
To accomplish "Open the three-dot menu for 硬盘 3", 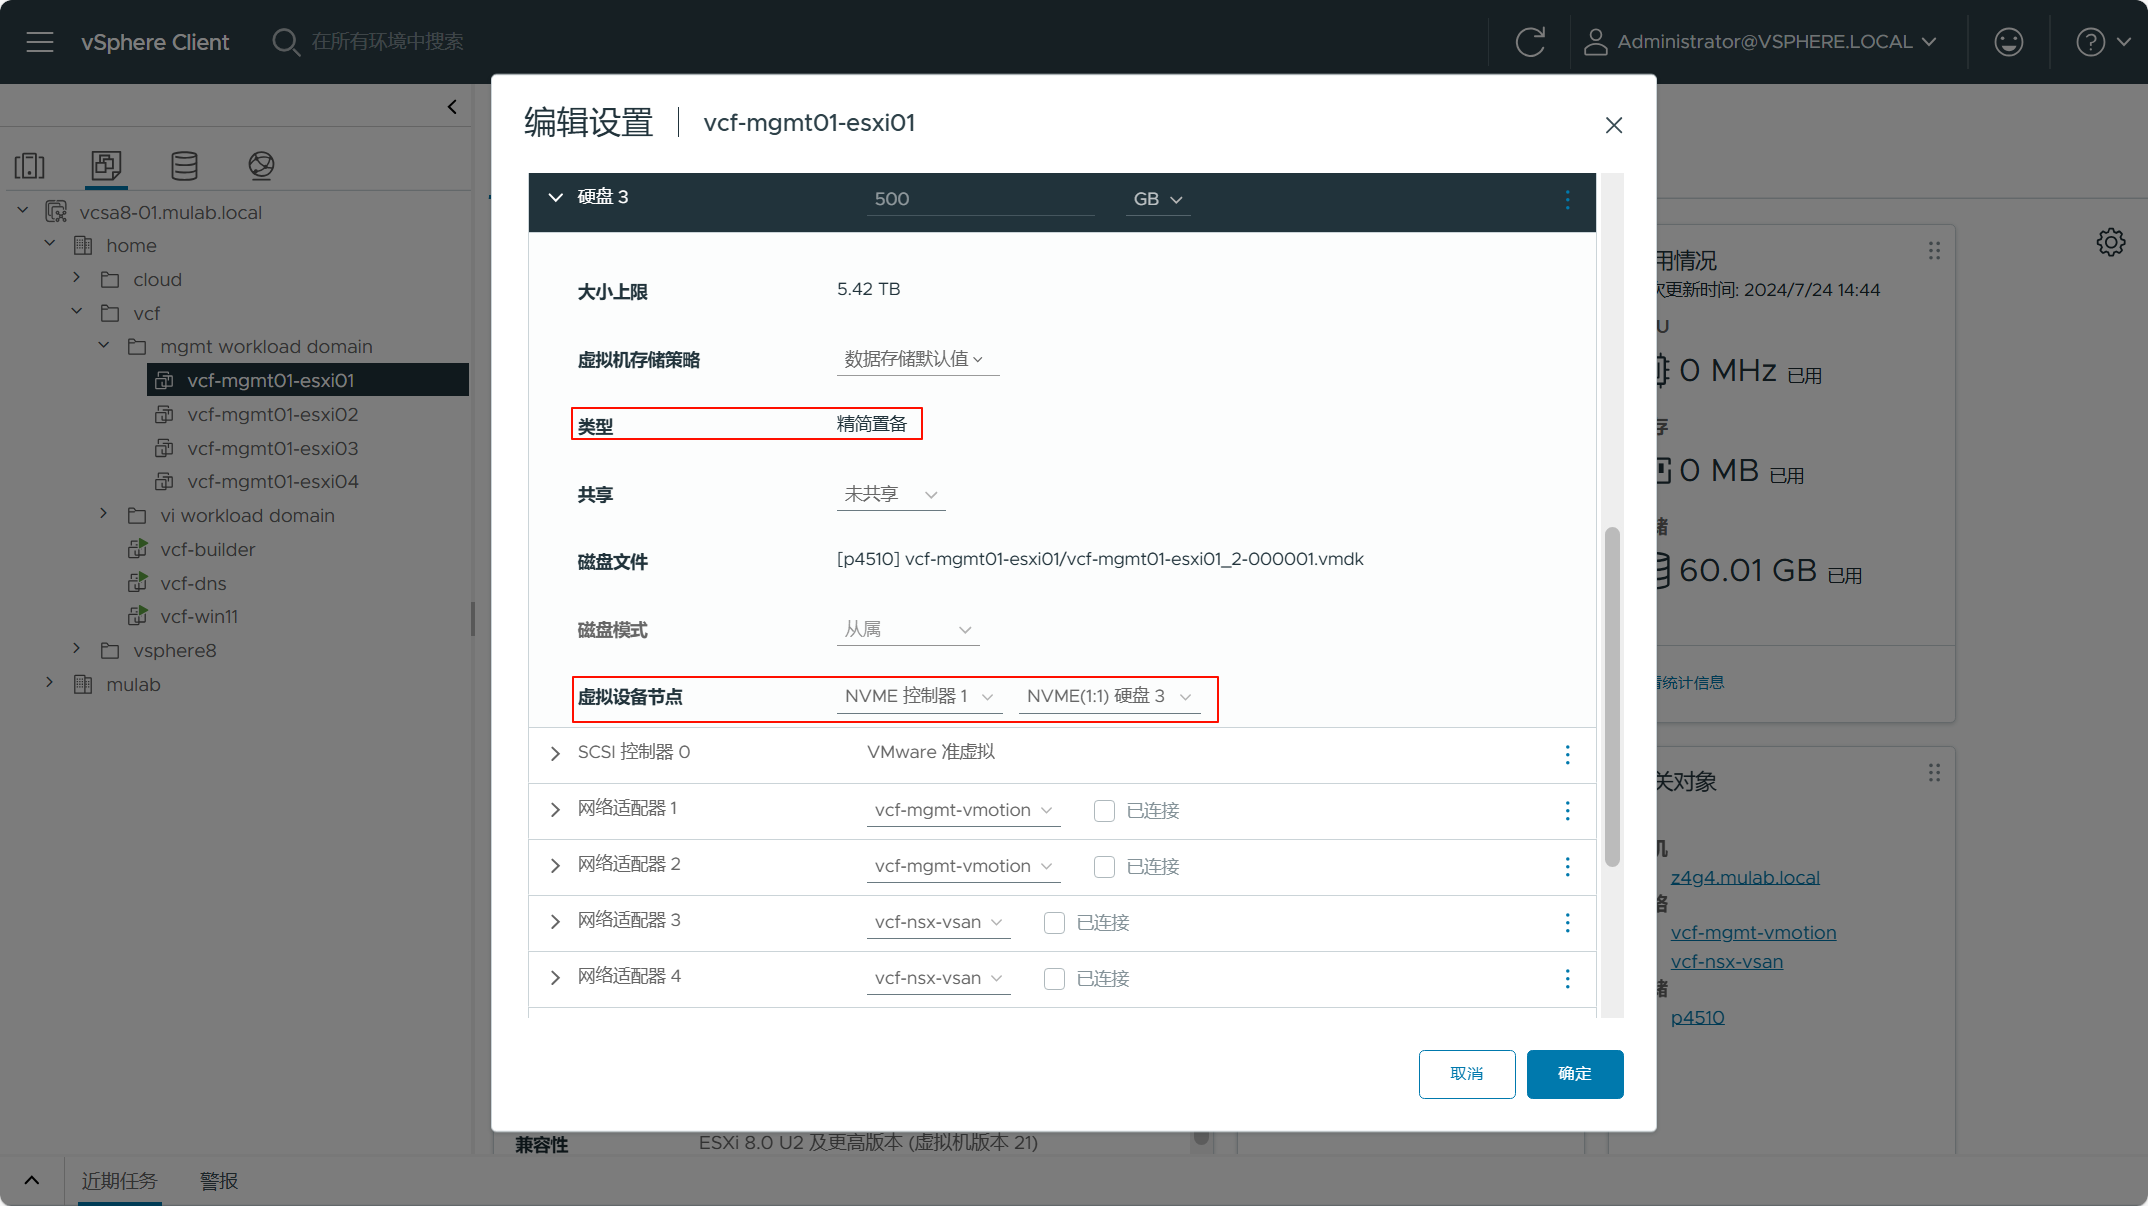I will click(1567, 200).
